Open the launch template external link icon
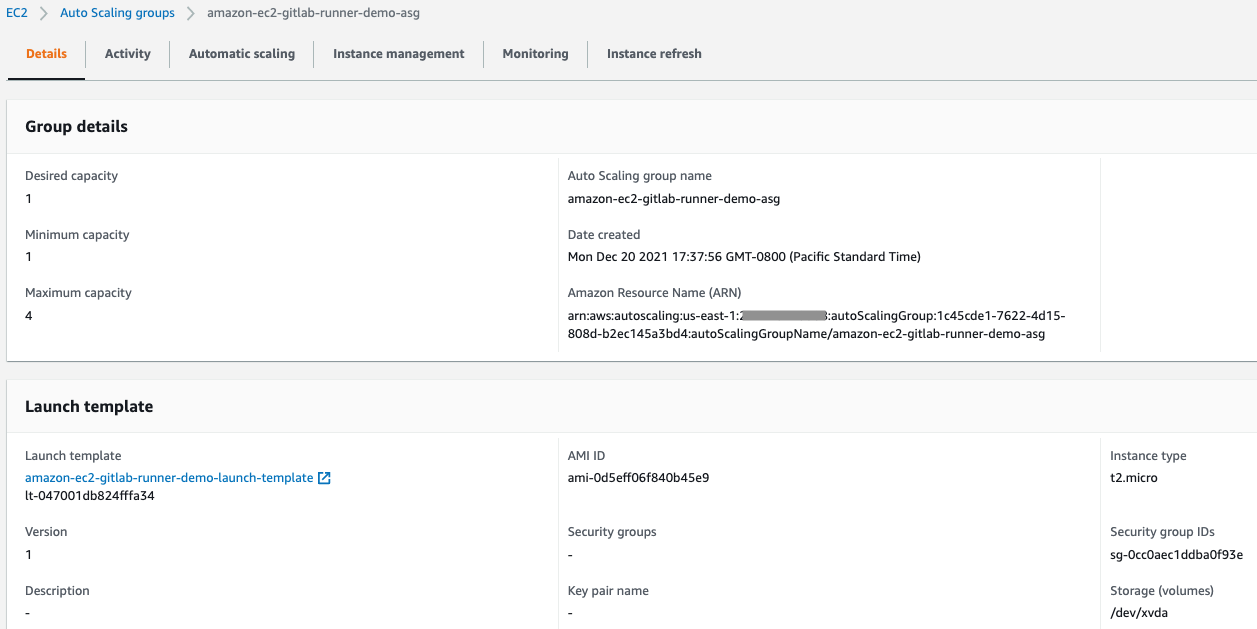Viewport: 1257px width, 629px height. pos(323,478)
